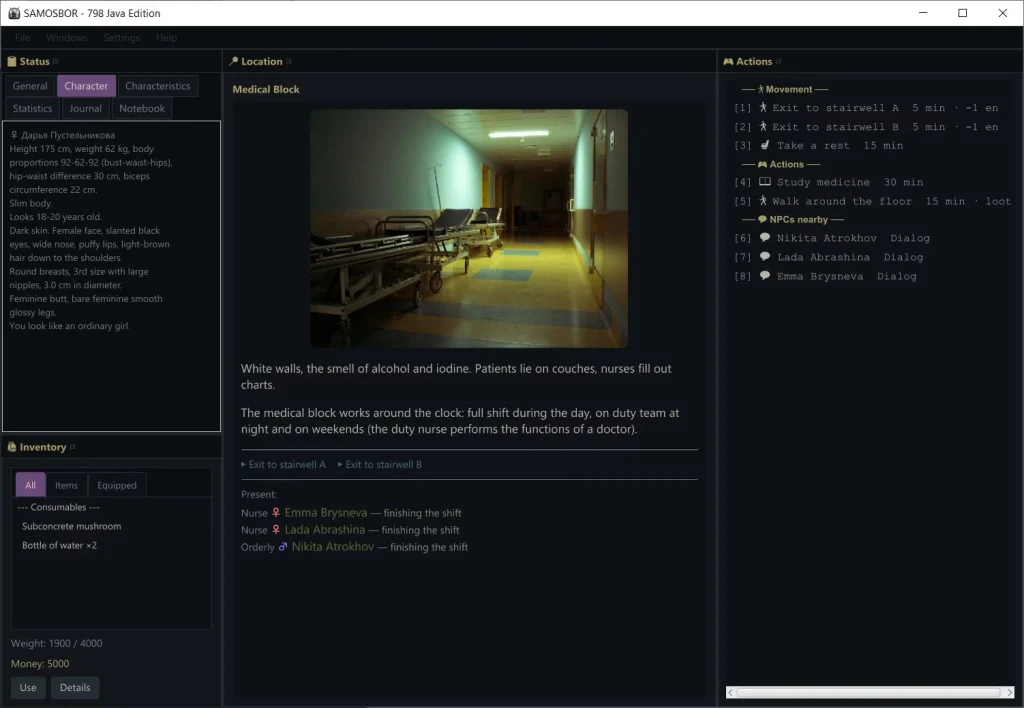Click the rest icon next to Take a rest

(765, 145)
